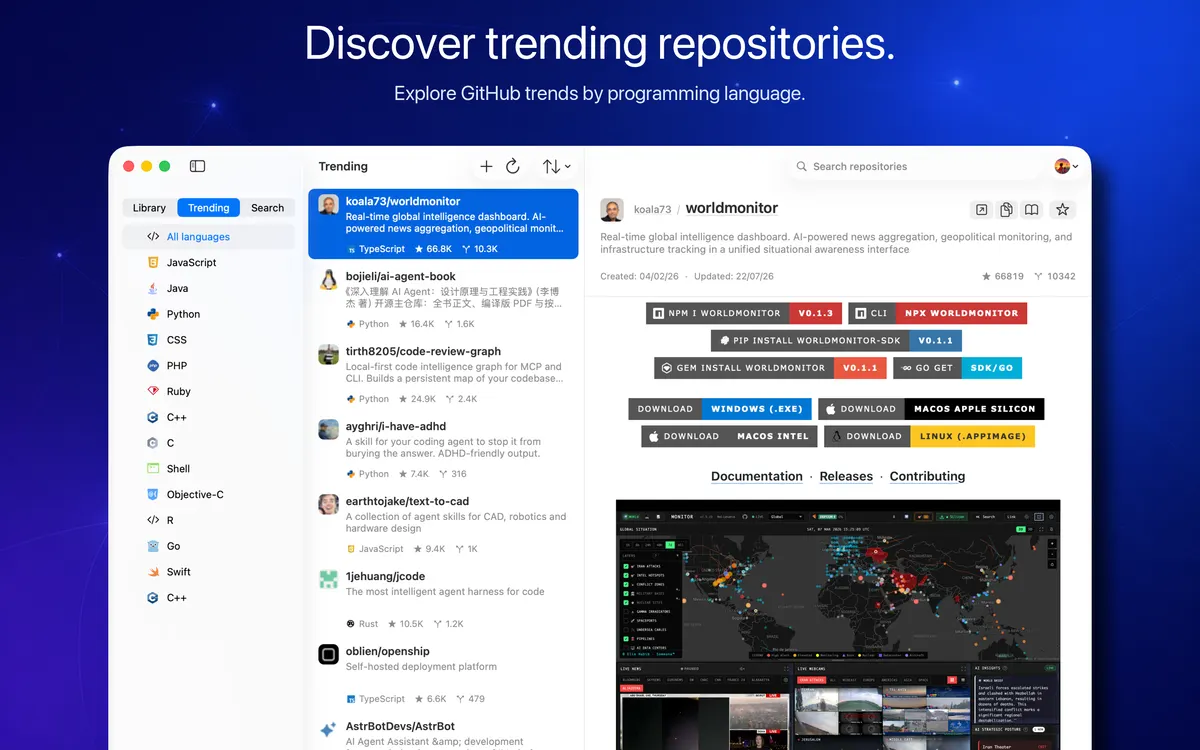Filter trending by CSS
Screen dimensions: 1200x750
tap(208, 340)
